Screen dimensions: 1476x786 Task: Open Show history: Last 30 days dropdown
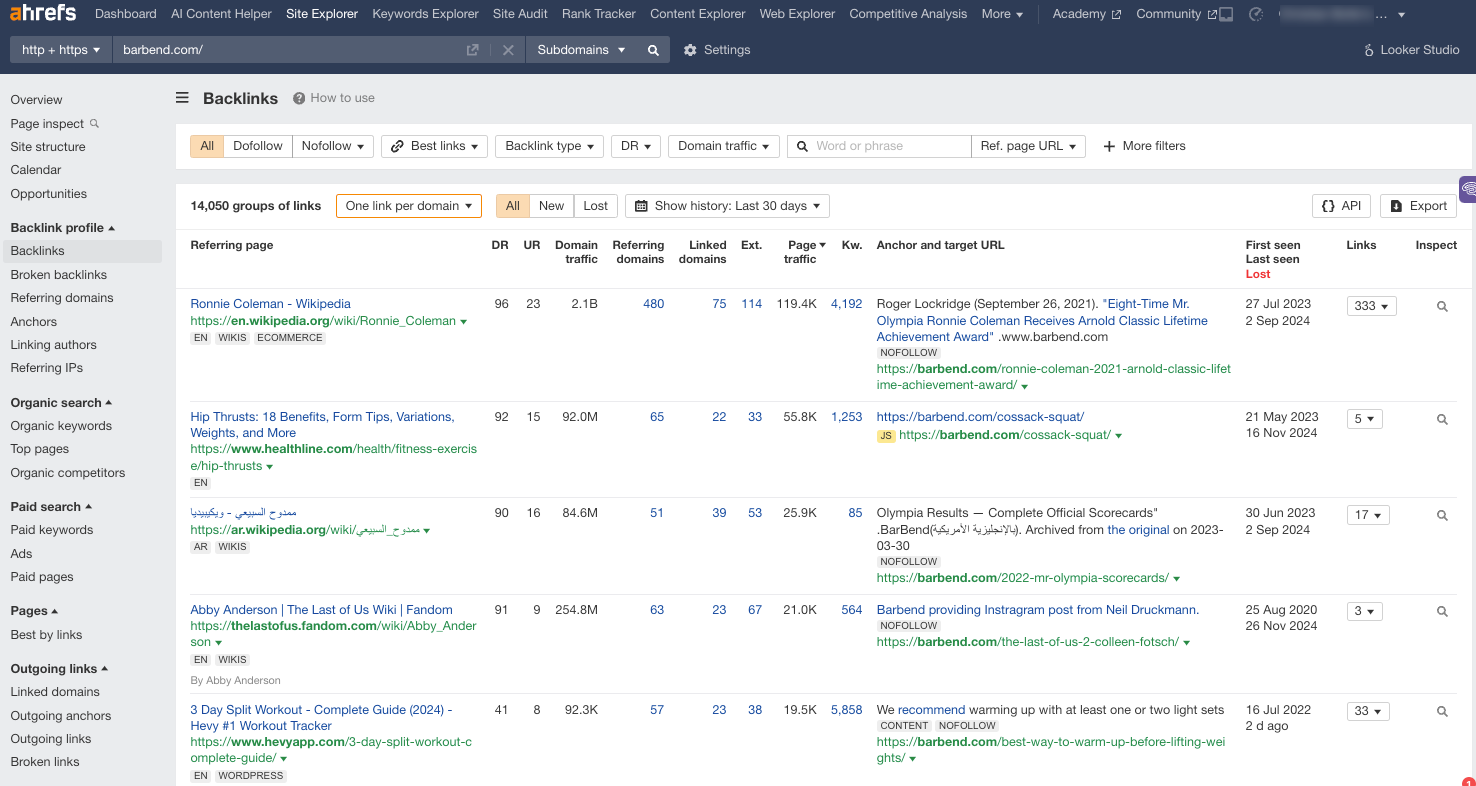tap(727, 206)
